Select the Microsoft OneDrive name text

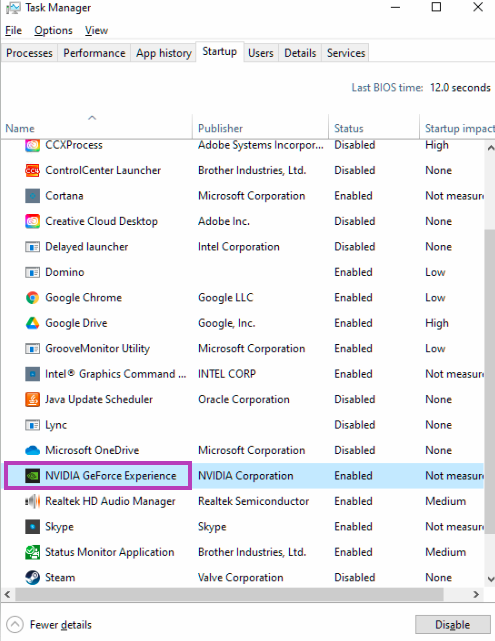pos(92,450)
